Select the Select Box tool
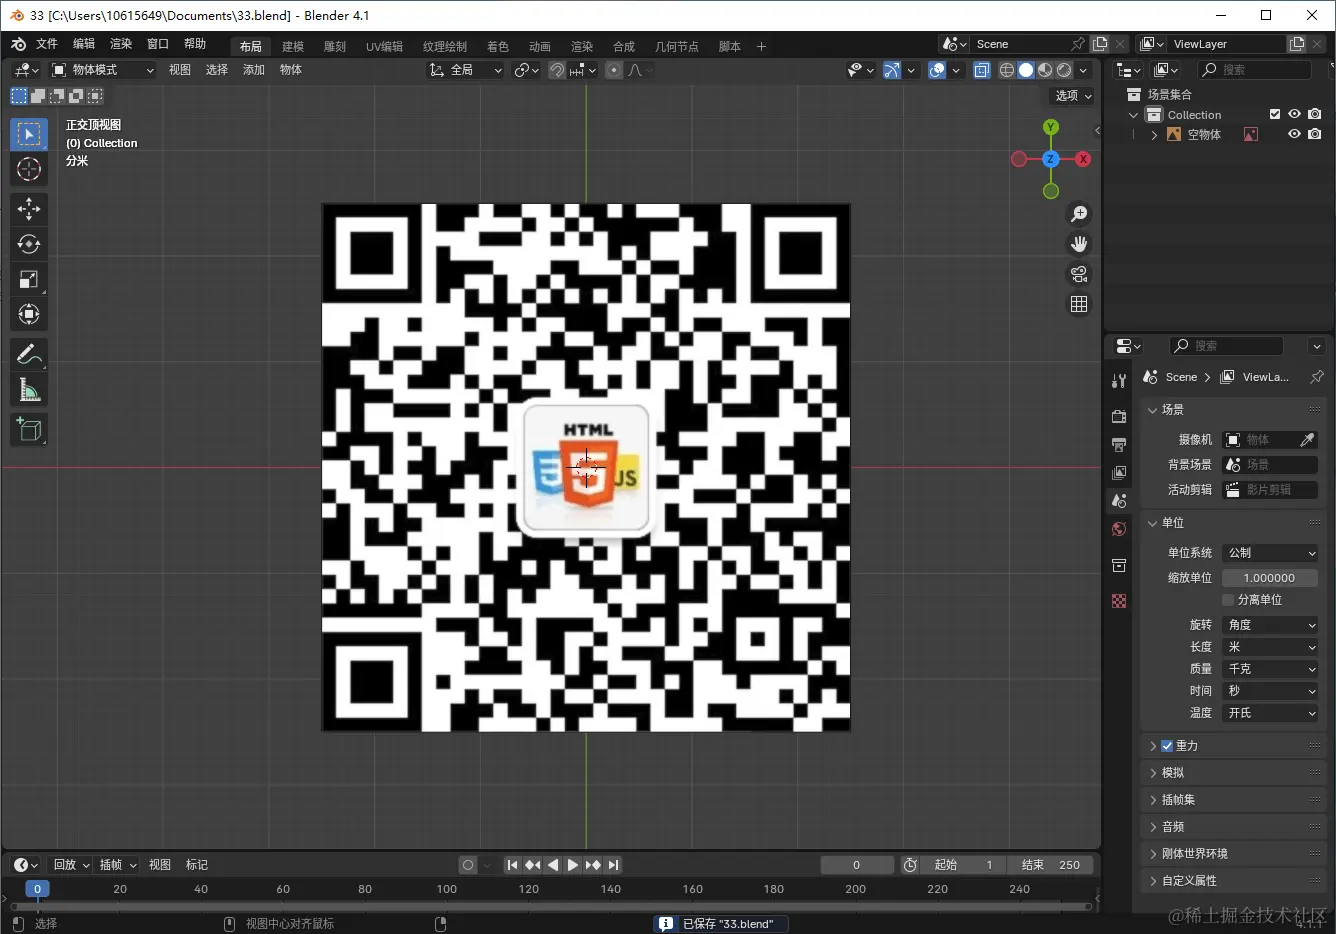The height and width of the screenshot is (934, 1336). coord(29,134)
